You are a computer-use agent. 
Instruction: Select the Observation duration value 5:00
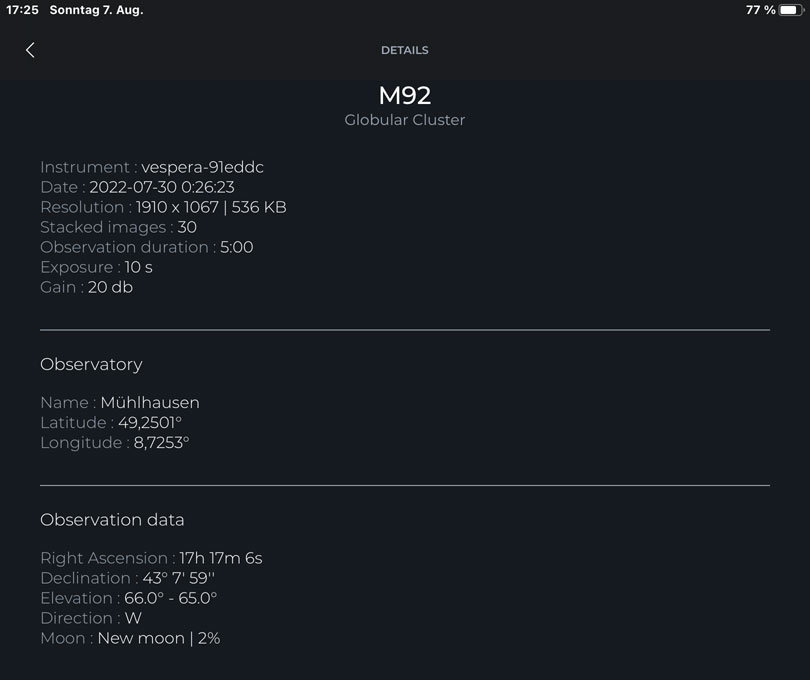(236, 247)
